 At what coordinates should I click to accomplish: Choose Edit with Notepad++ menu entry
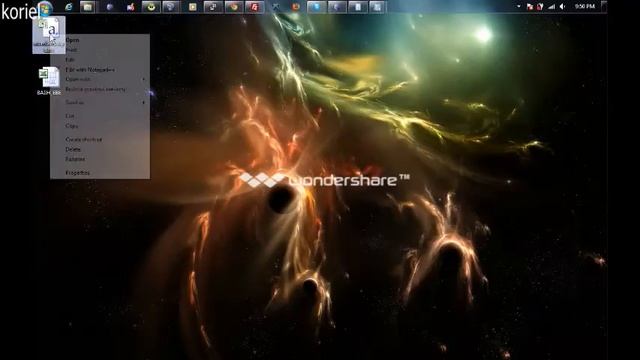click(x=100, y=70)
